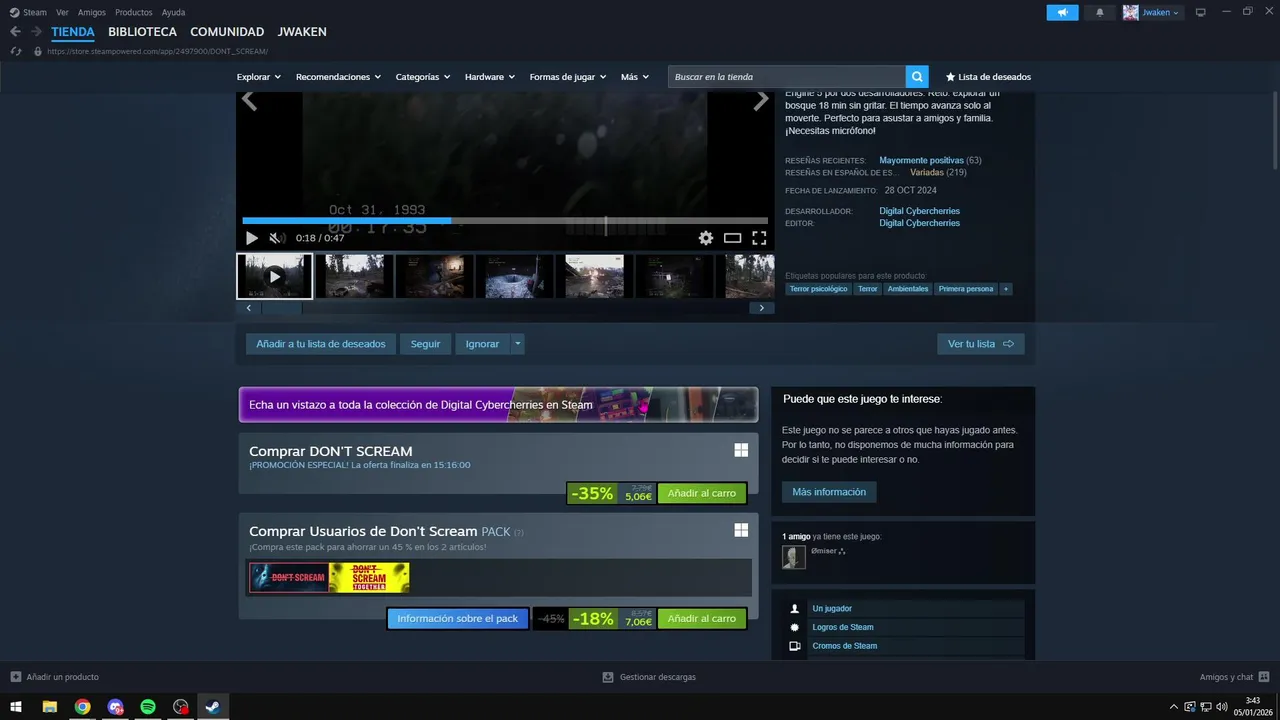Expand the Hardware dropdown menu

coord(490,77)
